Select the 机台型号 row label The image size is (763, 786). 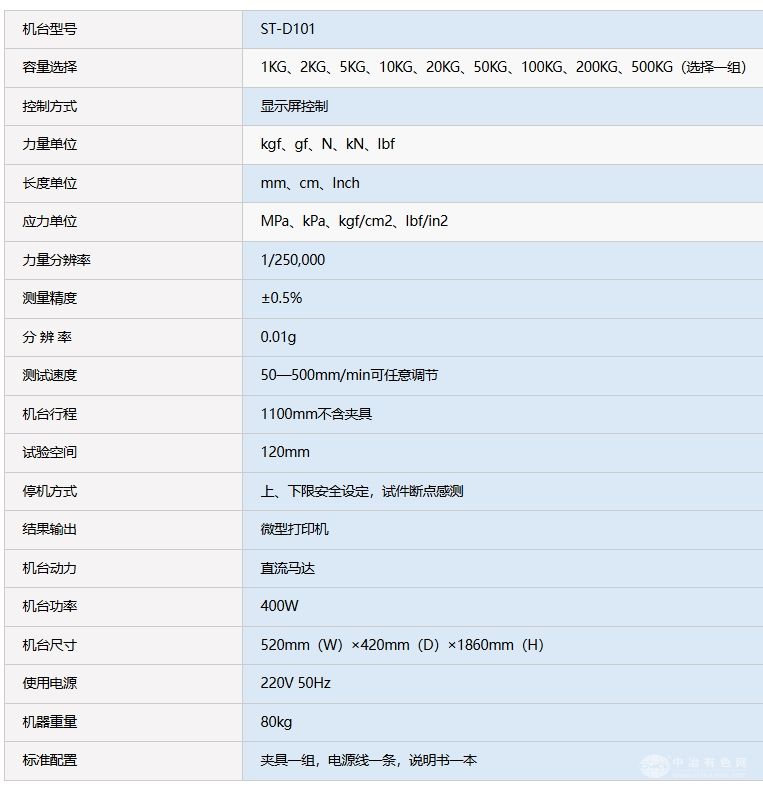(x=50, y=29)
